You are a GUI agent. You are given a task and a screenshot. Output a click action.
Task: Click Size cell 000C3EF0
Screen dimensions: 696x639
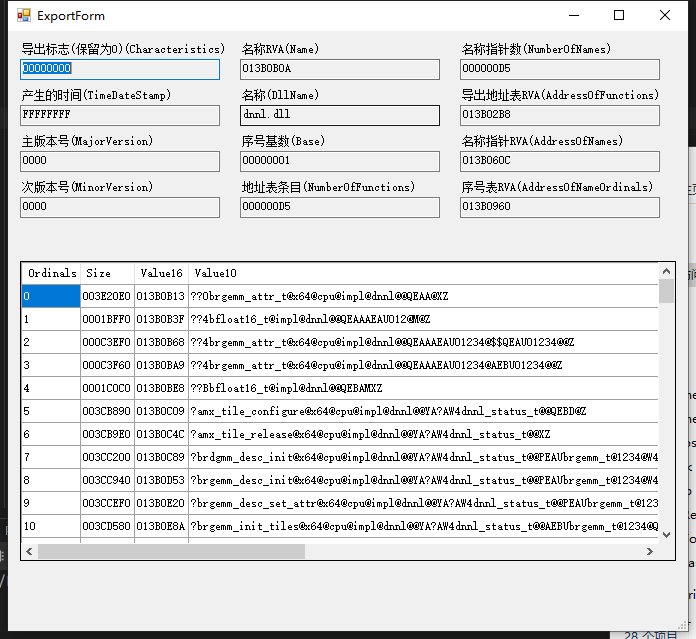tap(107, 342)
